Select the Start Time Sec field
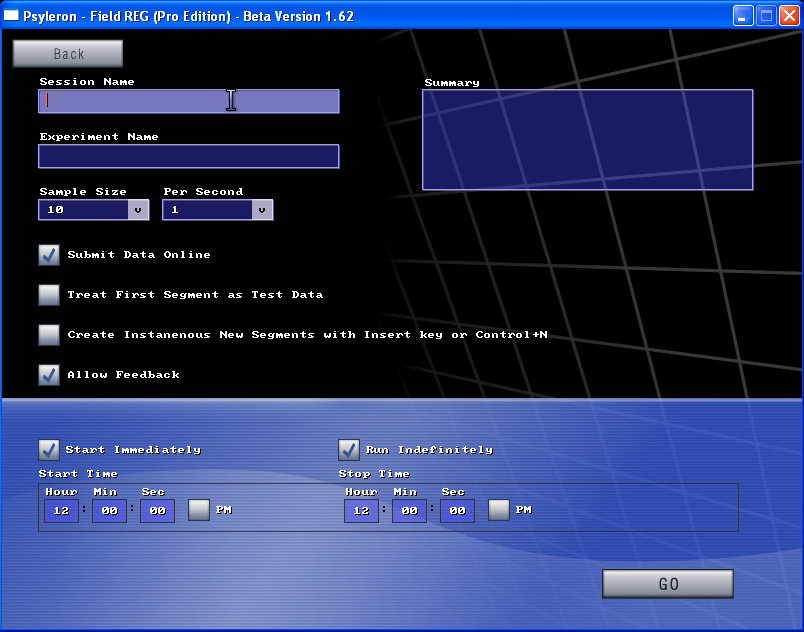The height and width of the screenshot is (632, 804). point(157,511)
